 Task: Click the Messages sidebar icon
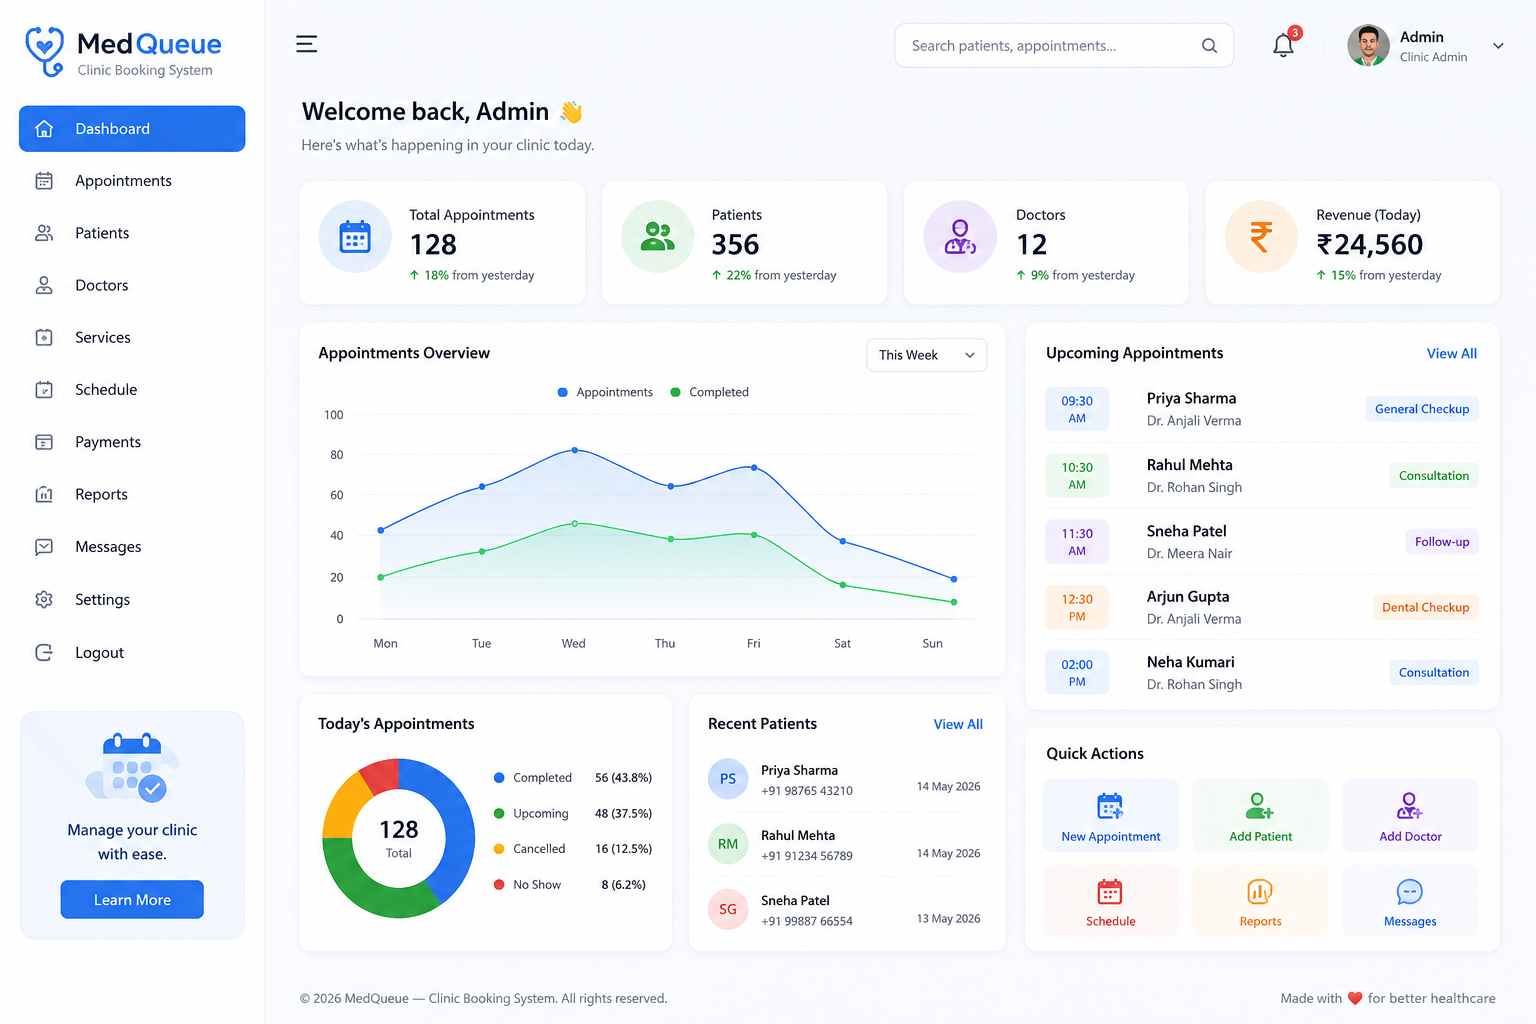[x=44, y=547]
